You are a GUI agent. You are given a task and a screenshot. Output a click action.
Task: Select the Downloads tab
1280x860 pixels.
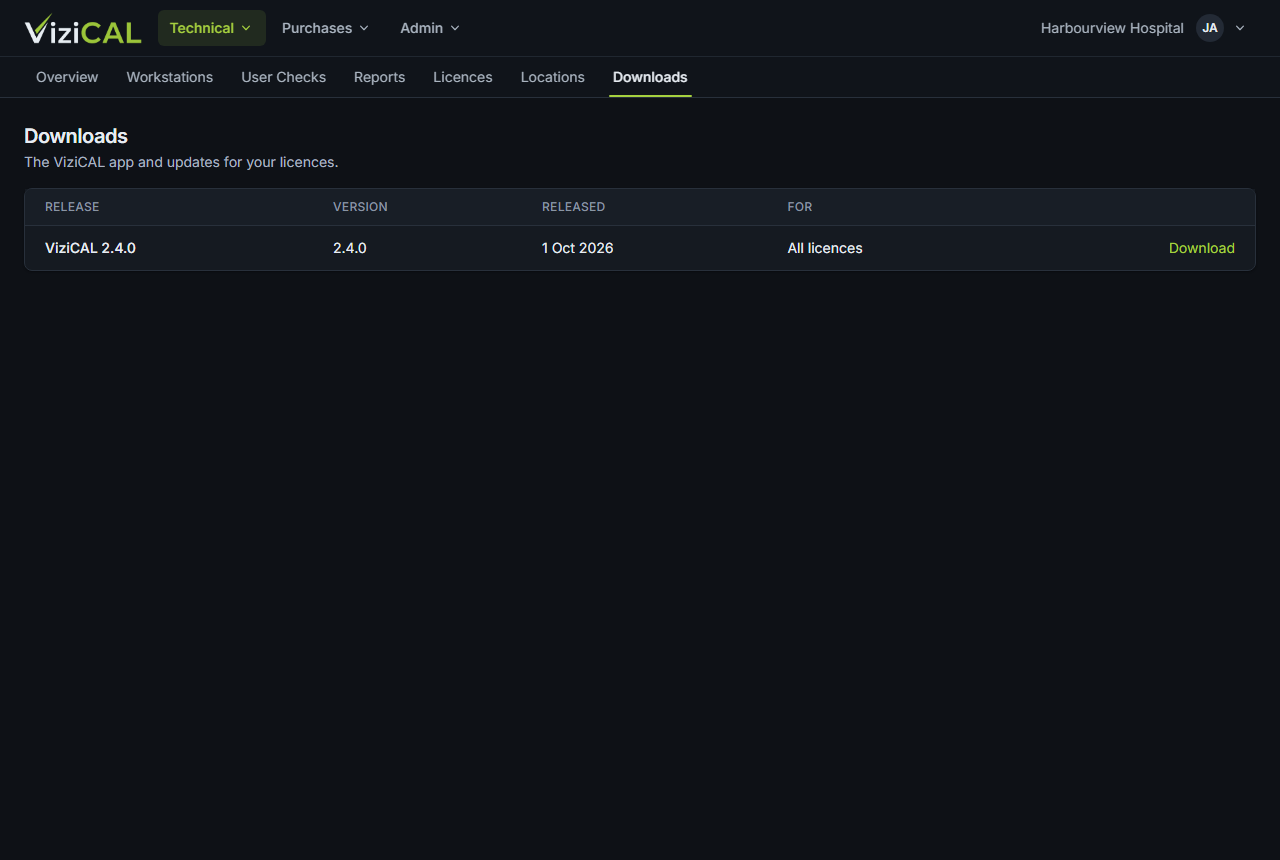point(650,77)
